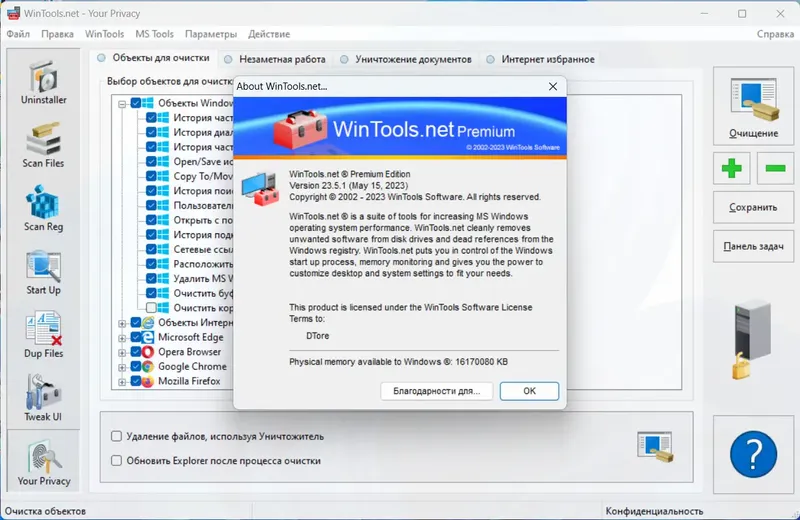Open the Tweak UI tool
The image size is (800, 520).
pyautogui.click(x=43, y=398)
